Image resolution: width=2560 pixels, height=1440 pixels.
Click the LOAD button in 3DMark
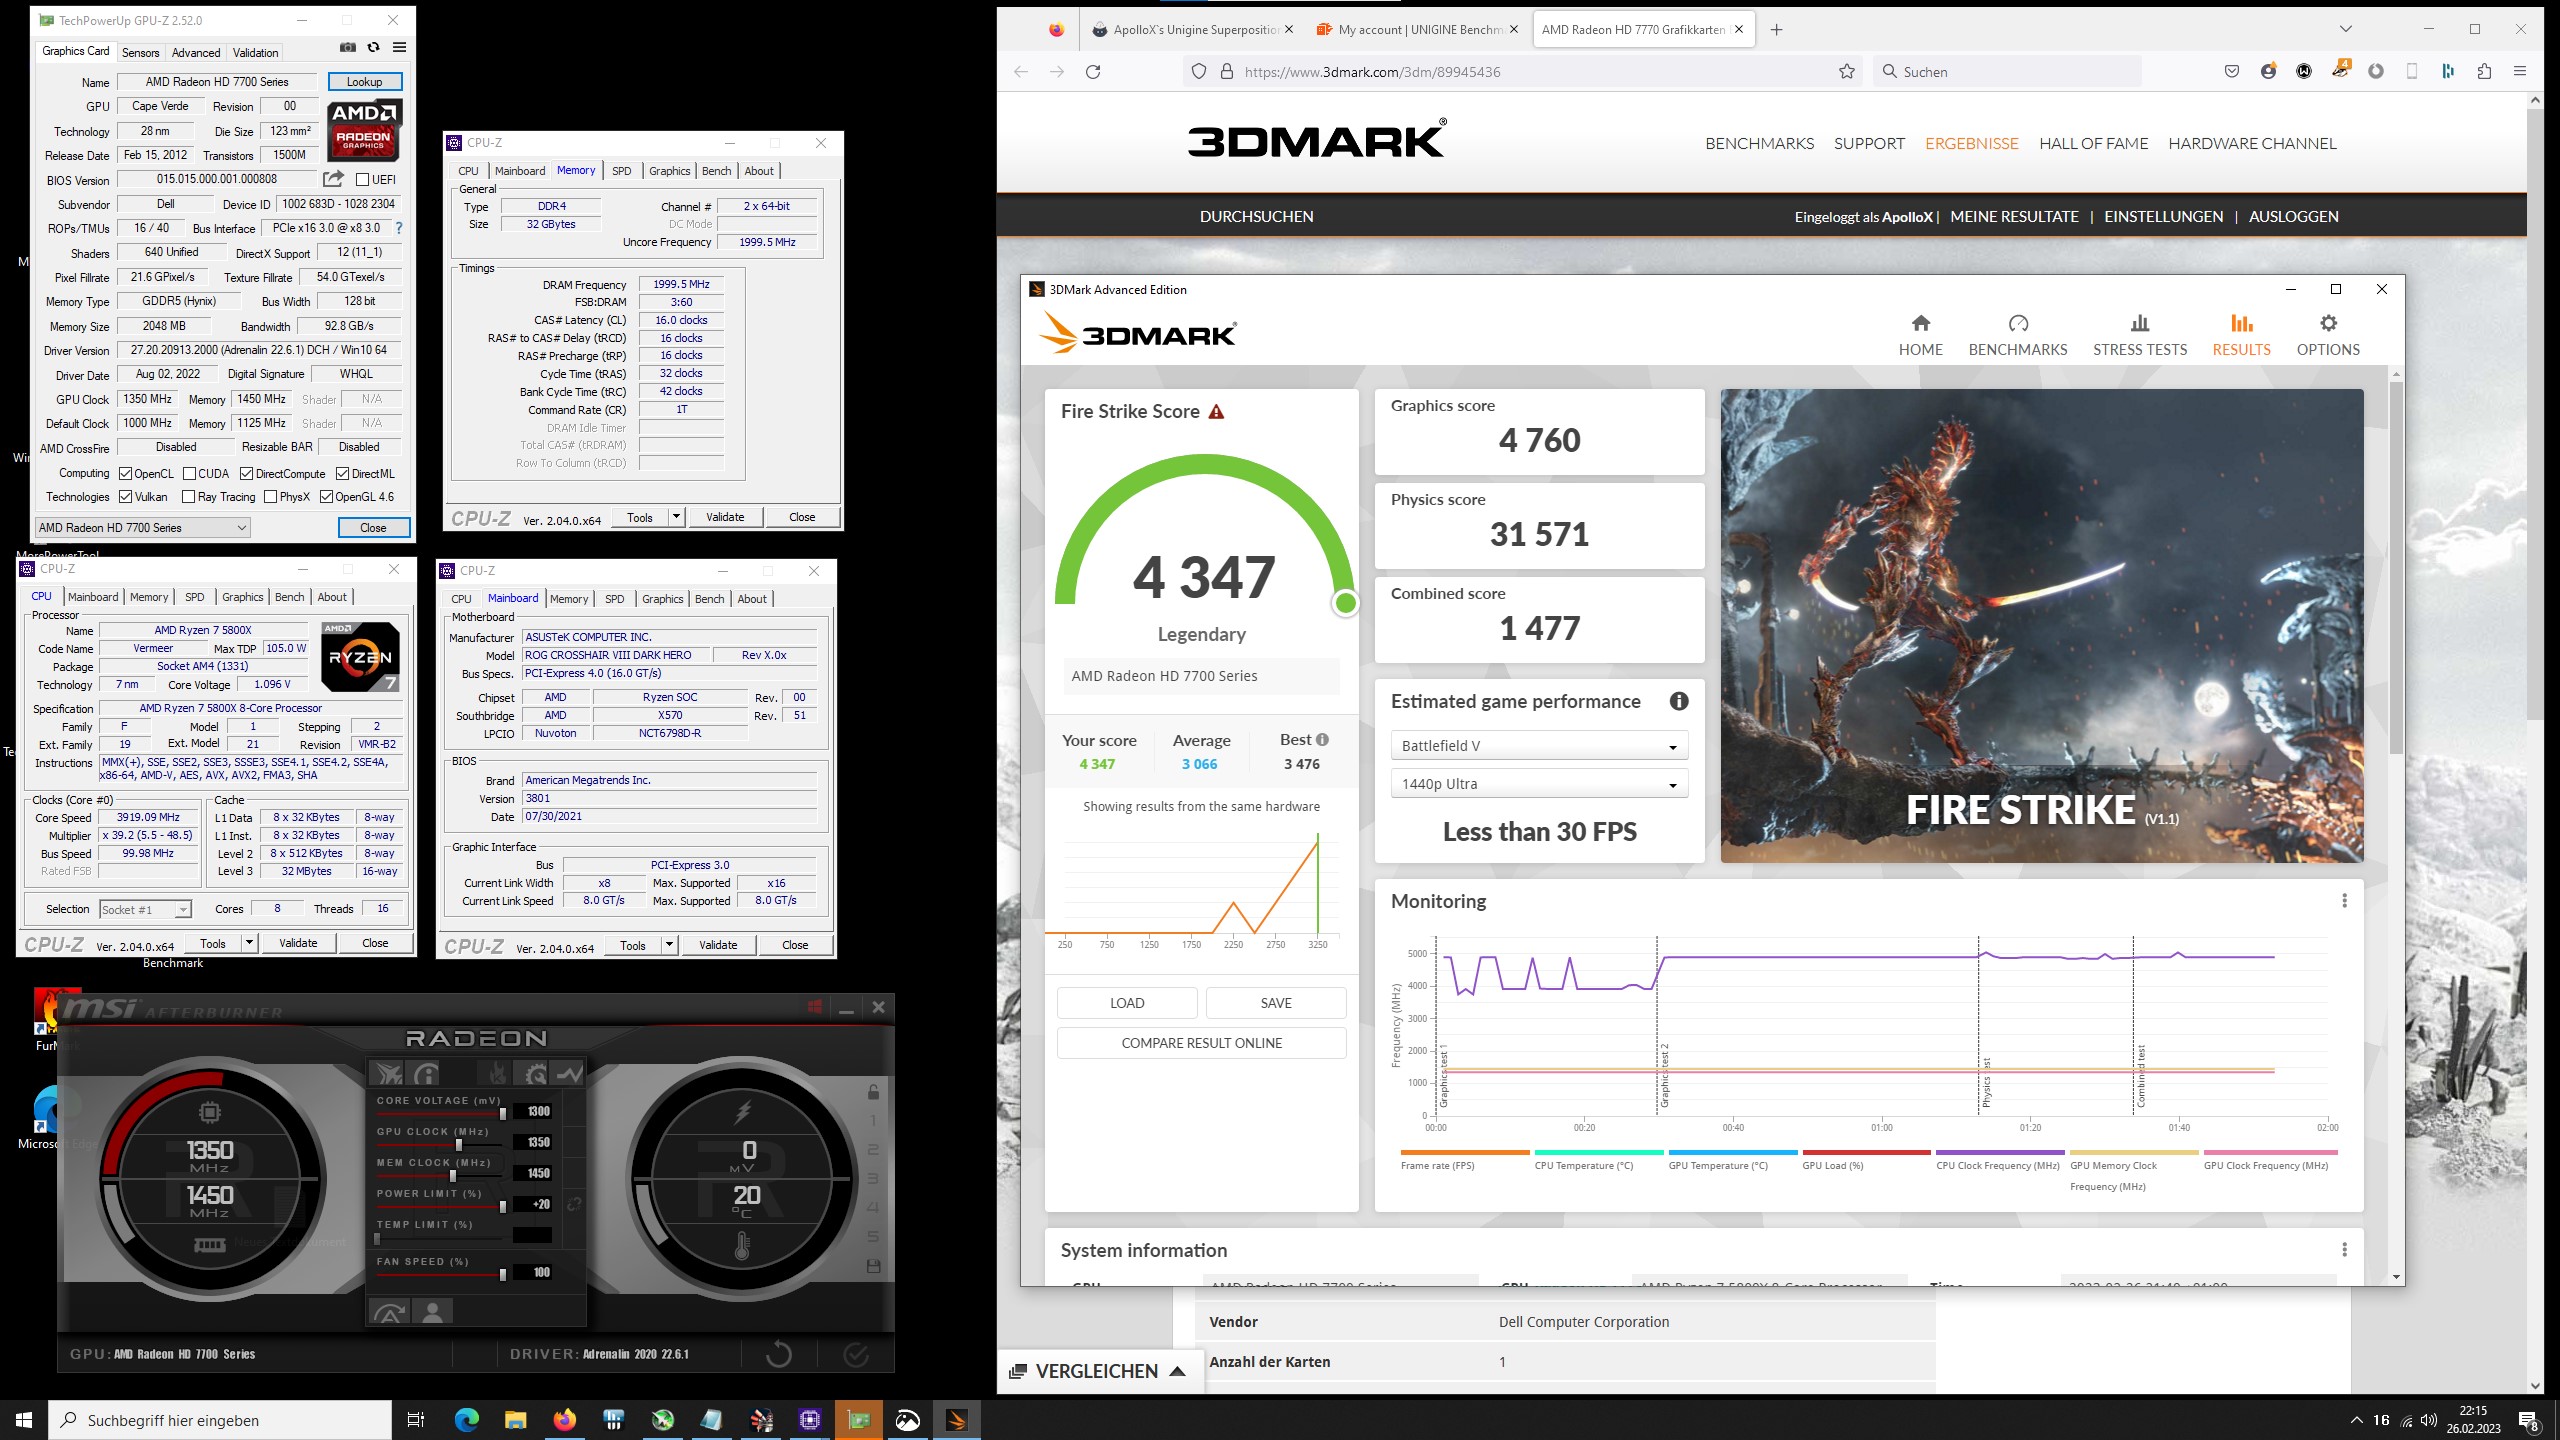point(1127,1003)
